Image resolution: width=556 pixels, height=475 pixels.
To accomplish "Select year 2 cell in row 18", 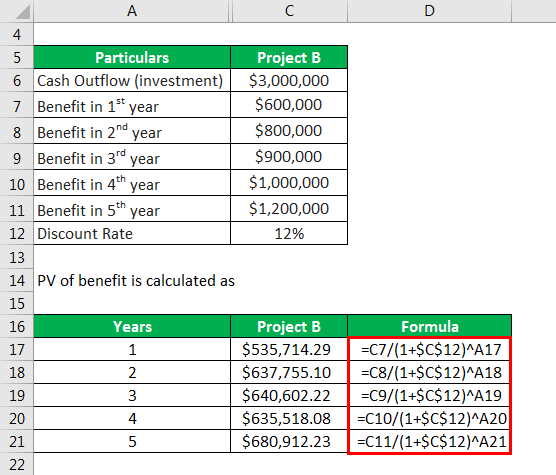I will pos(132,373).
